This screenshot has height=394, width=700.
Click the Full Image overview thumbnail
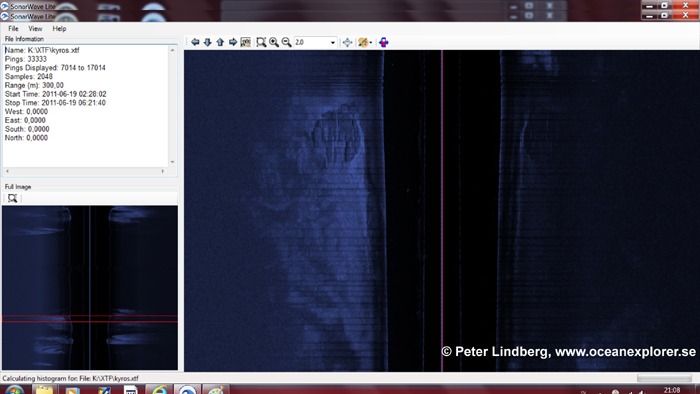90,288
